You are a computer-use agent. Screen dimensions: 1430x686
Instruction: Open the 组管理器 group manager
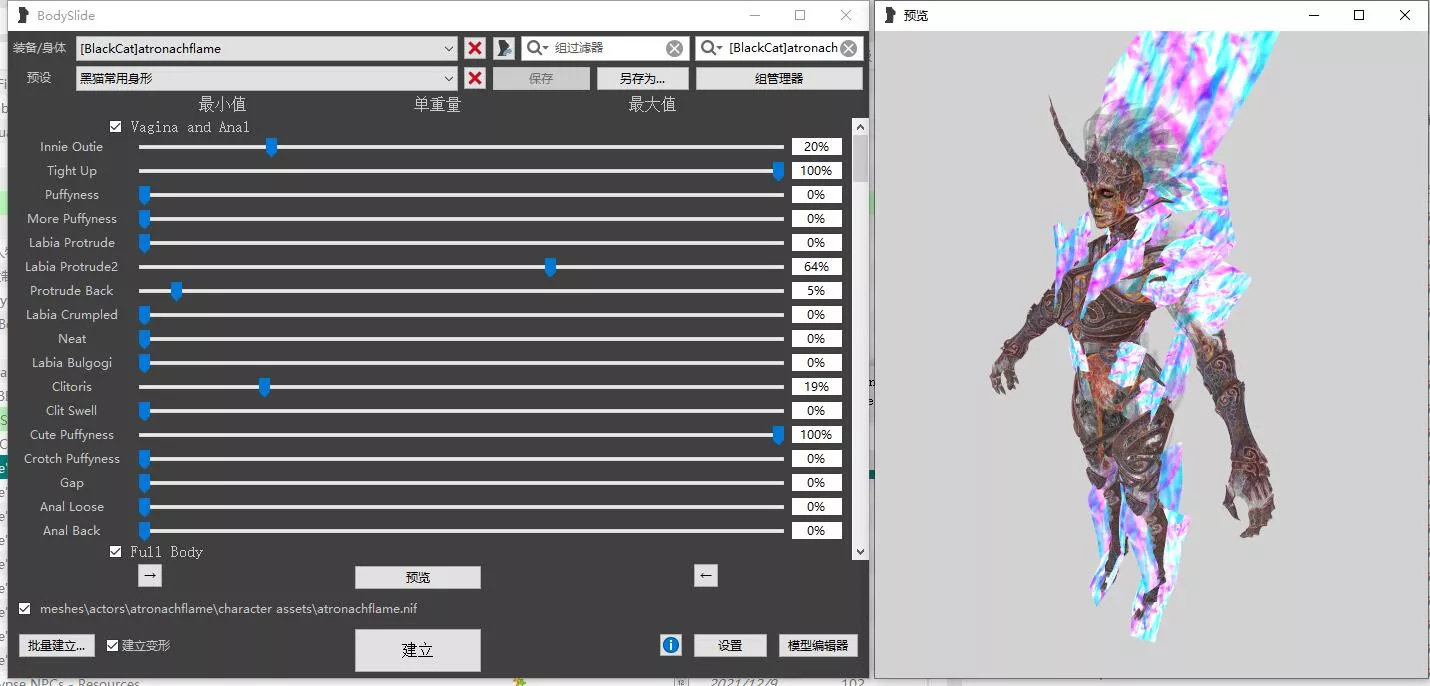(x=779, y=78)
